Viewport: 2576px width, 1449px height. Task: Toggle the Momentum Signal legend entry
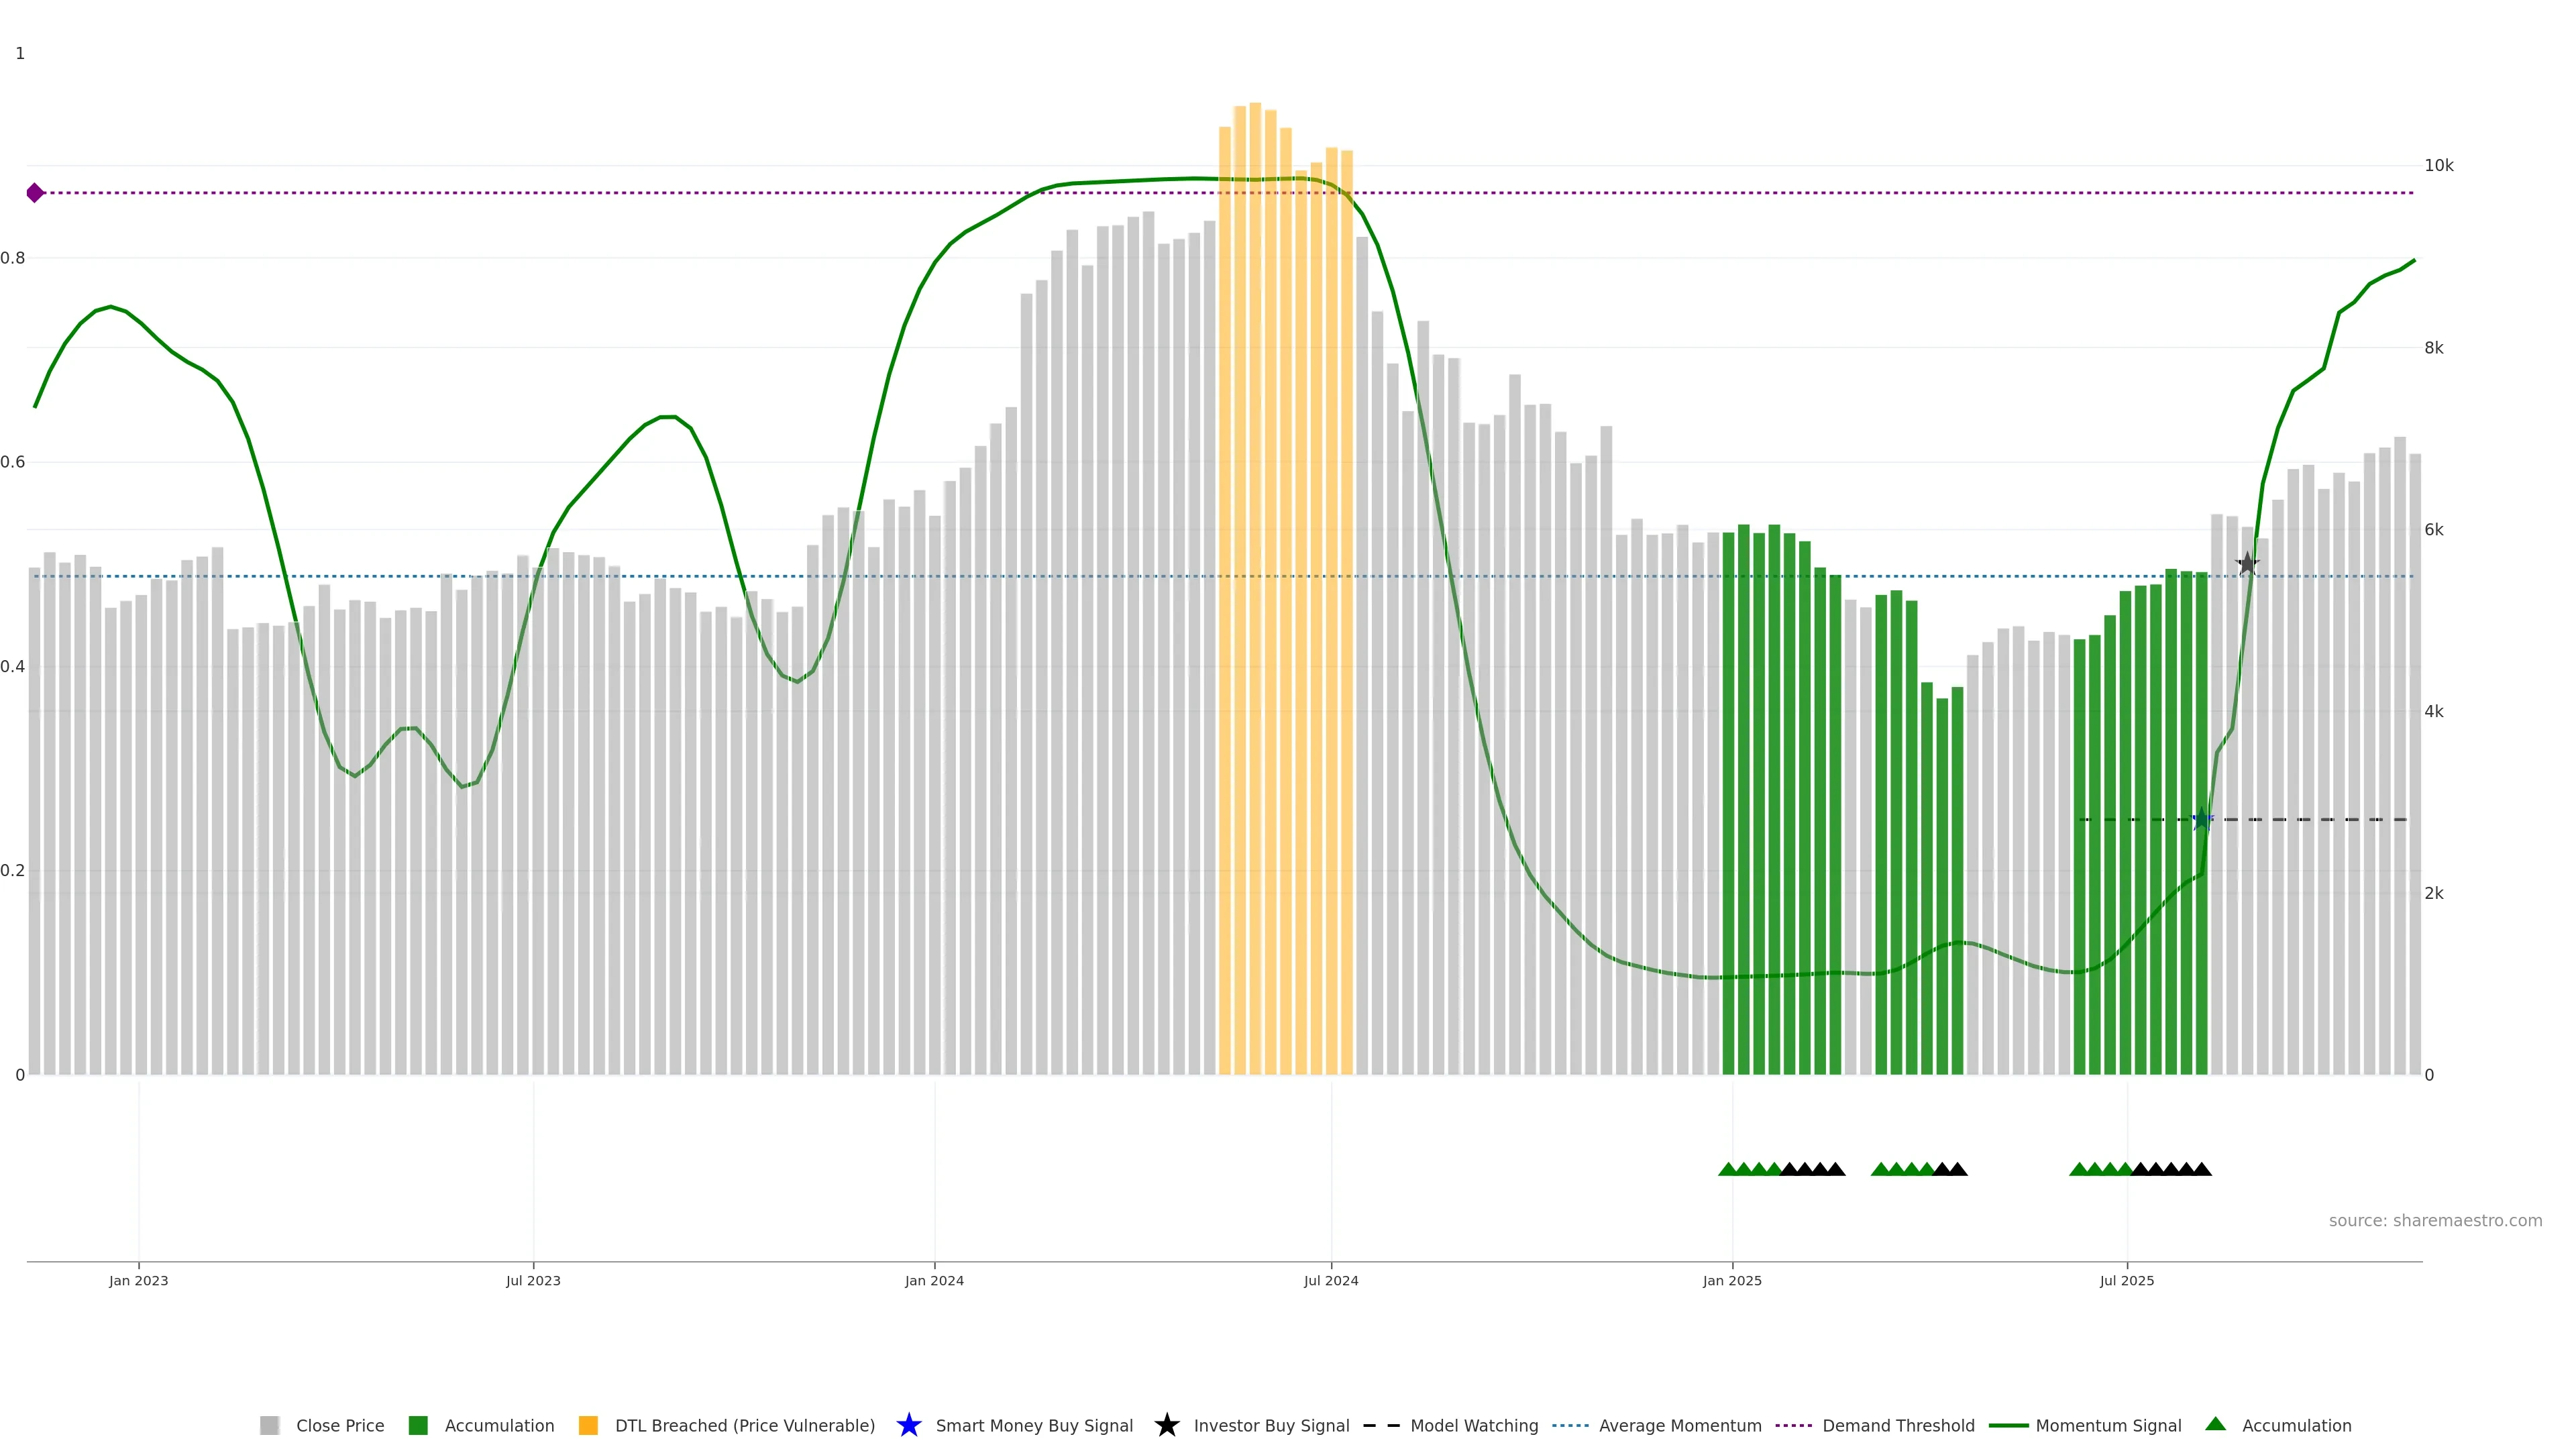2108,1425
